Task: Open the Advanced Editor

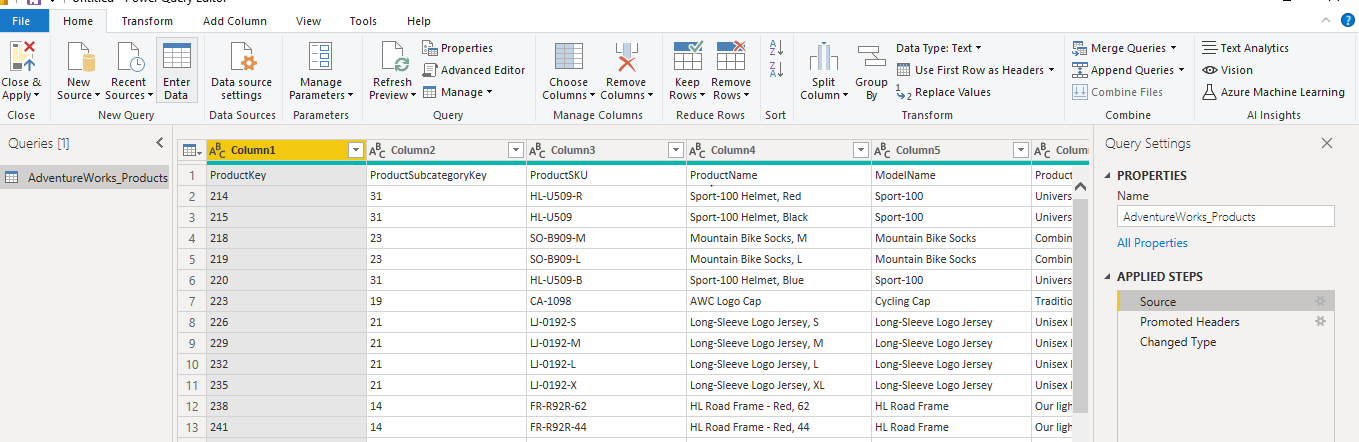Action: 473,70
